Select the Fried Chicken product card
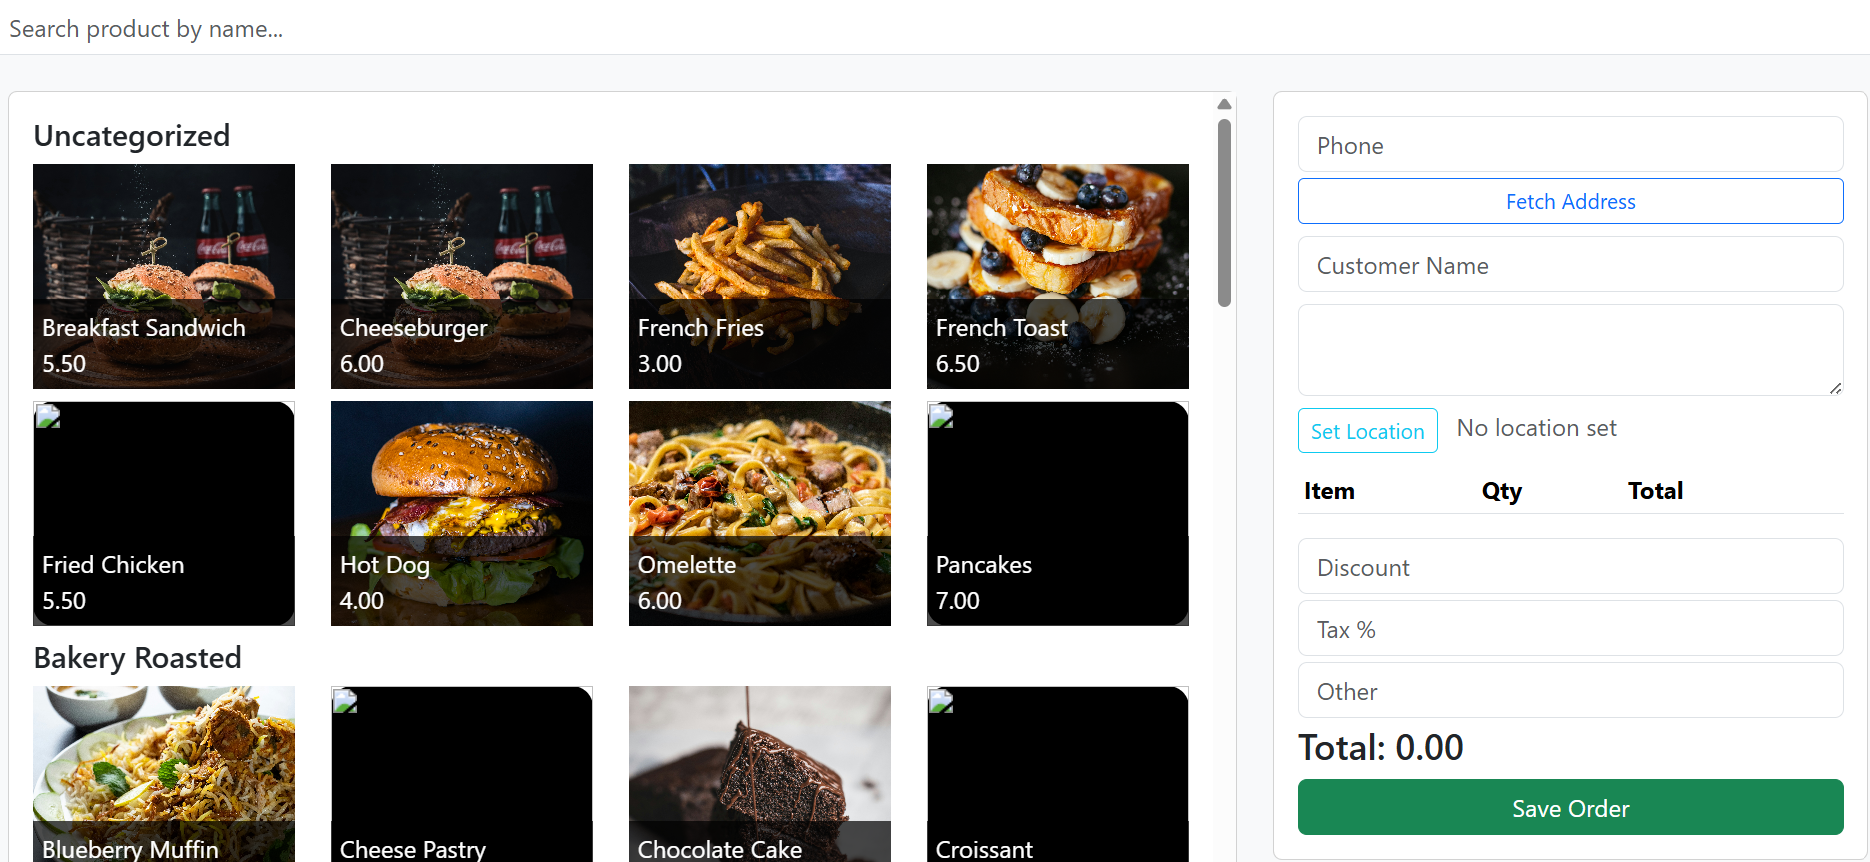The height and width of the screenshot is (862, 1870). 164,513
